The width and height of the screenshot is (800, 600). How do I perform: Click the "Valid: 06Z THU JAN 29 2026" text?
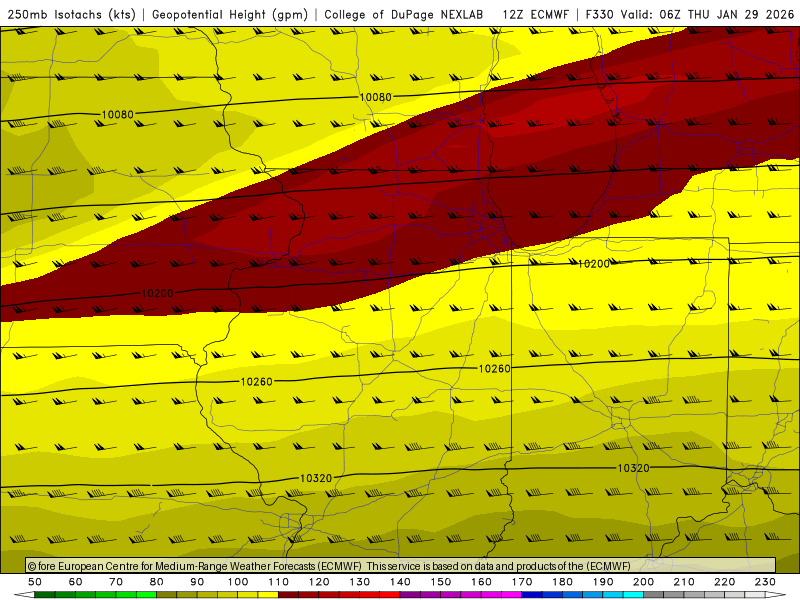(x=707, y=15)
